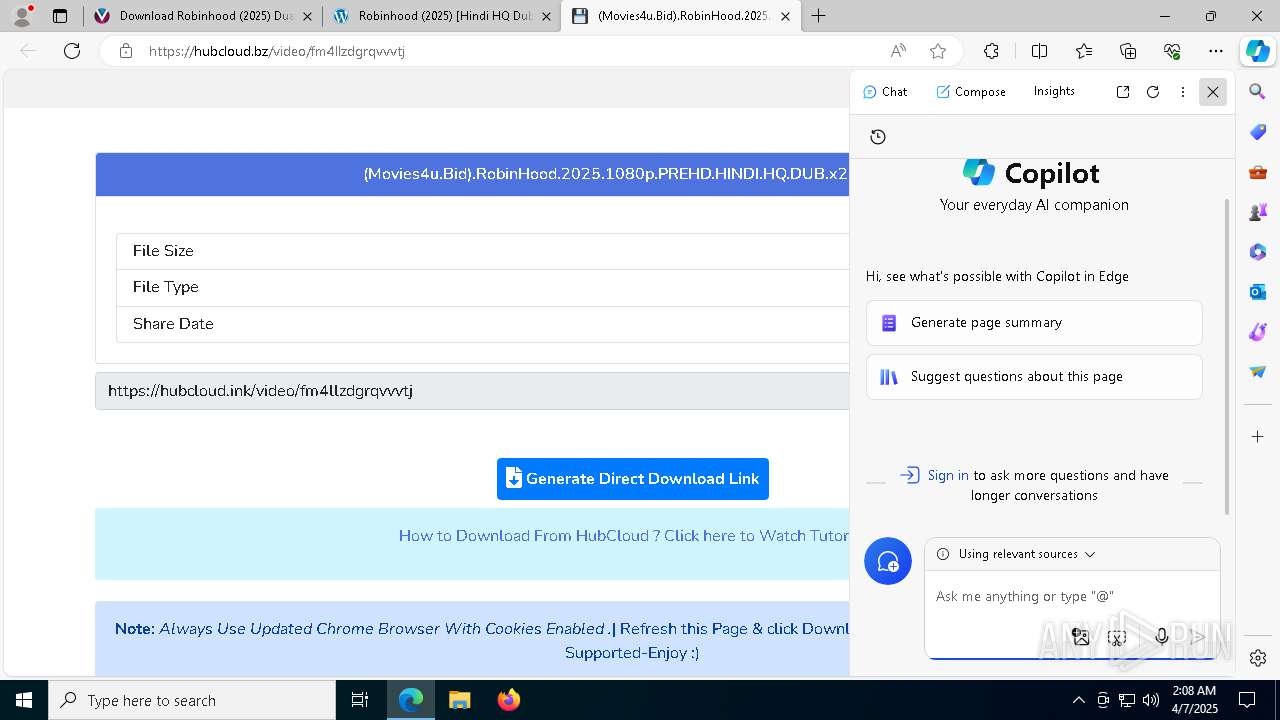The image size is (1280, 720).
Task: Close the Copilot side pane
Action: click(x=1213, y=92)
